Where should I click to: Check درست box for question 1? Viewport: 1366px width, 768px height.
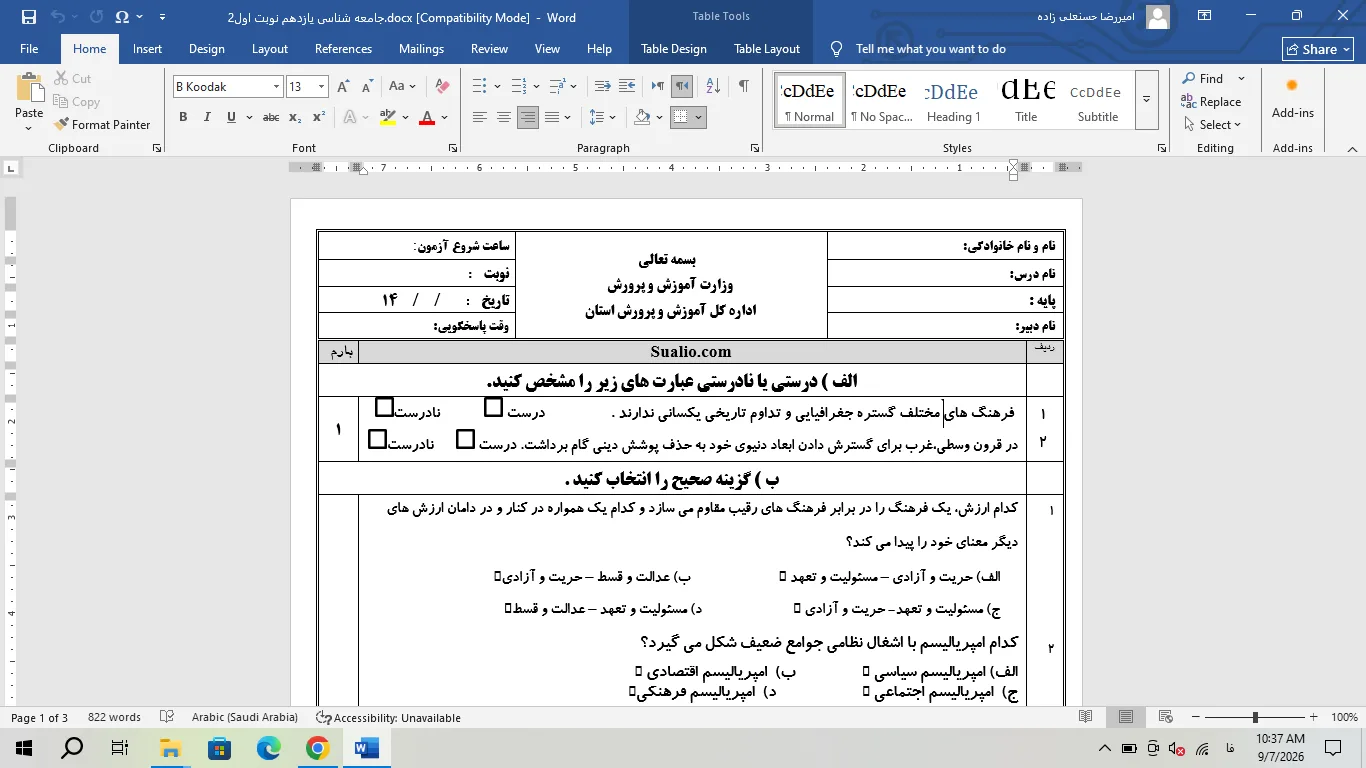[x=493, y=407]
